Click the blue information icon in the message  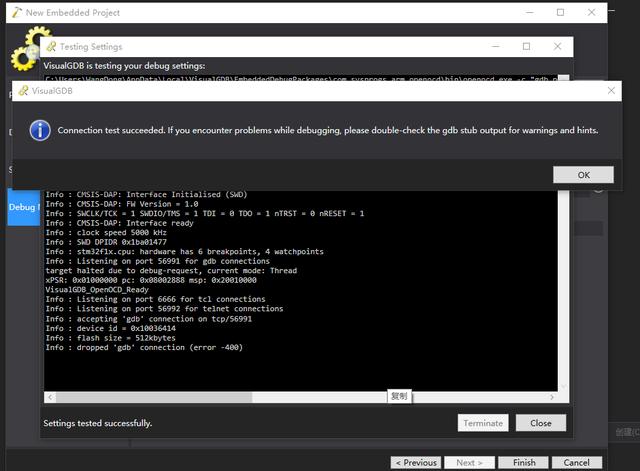40,131
